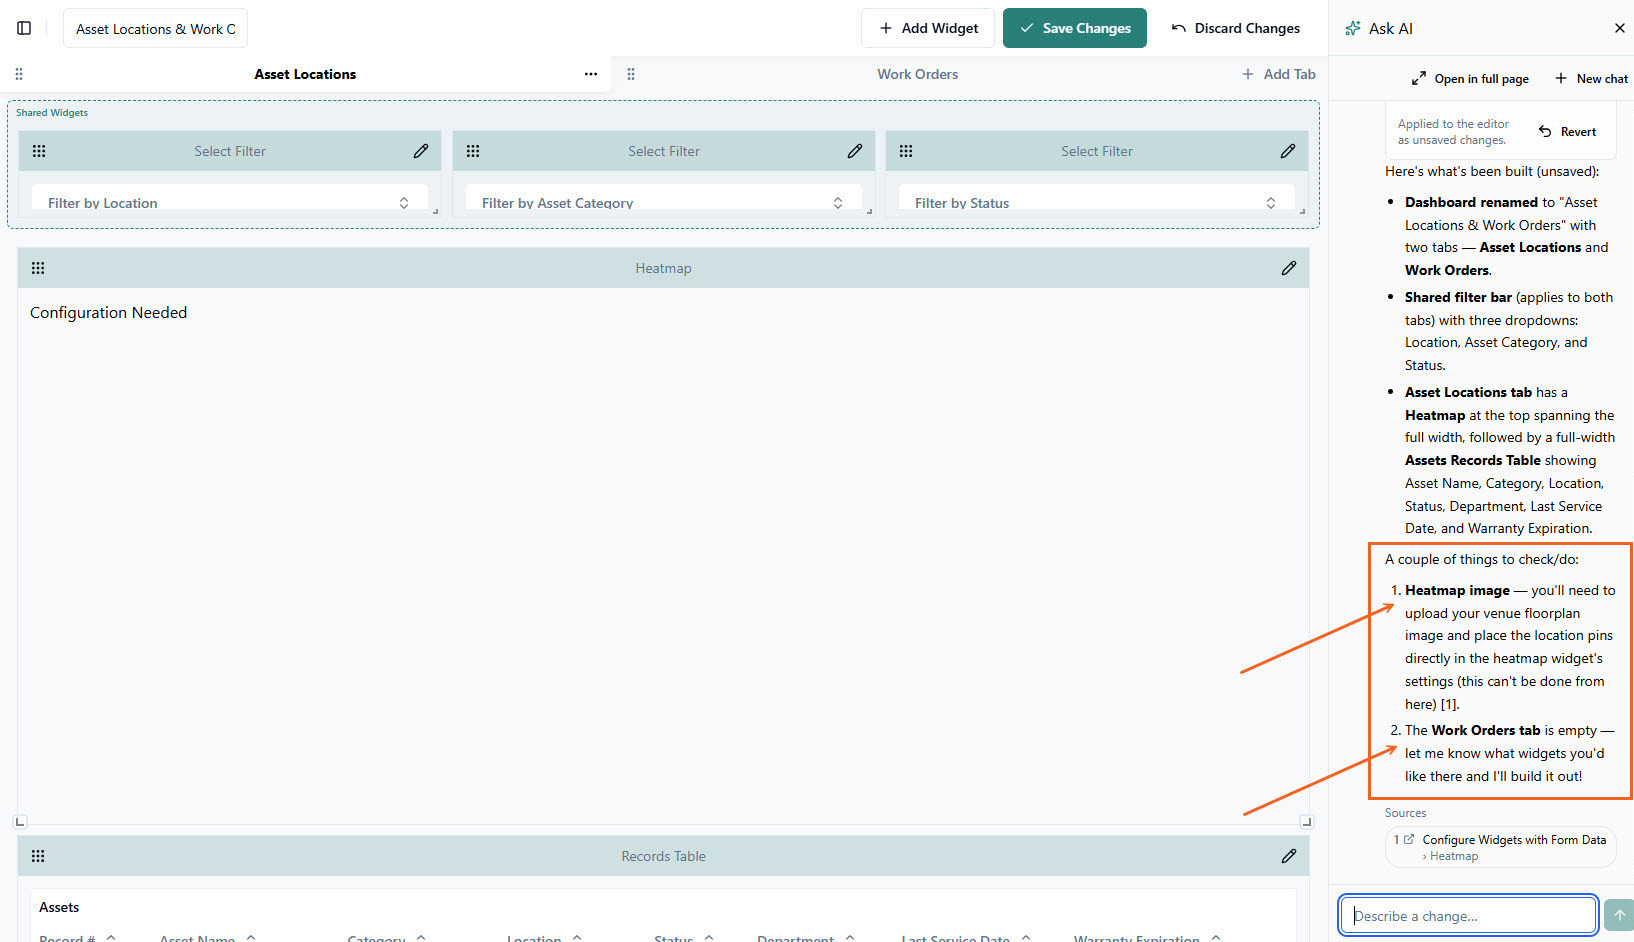Grab the Heatmap widget drag handle

click(38, 268)
